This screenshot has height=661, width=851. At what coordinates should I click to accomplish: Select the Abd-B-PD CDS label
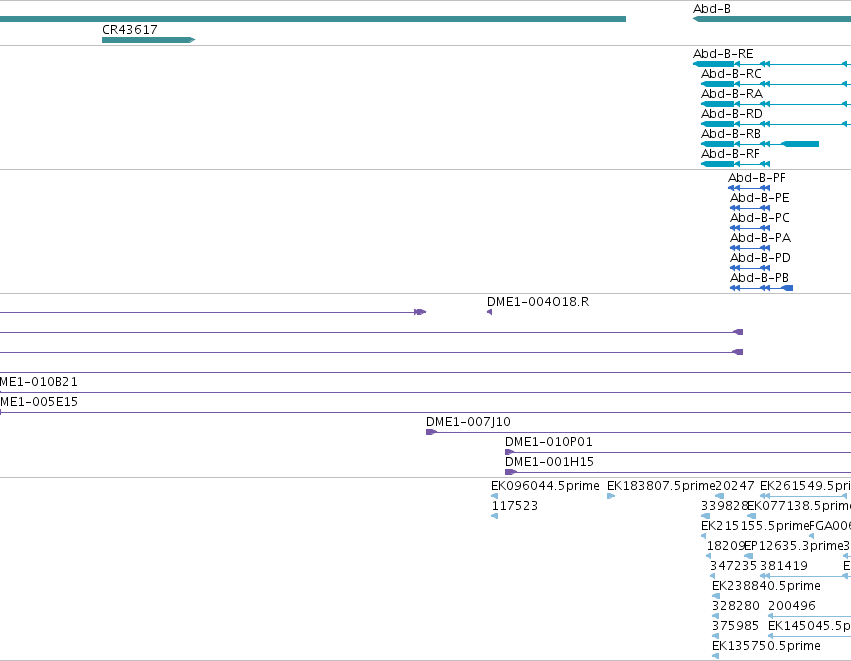click(760, 258)
